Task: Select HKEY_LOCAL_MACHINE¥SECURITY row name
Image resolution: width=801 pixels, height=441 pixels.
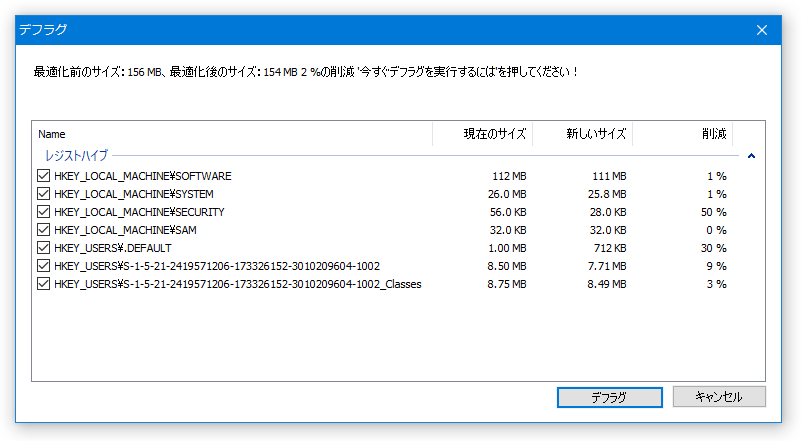Action: [x=139, y=212]
